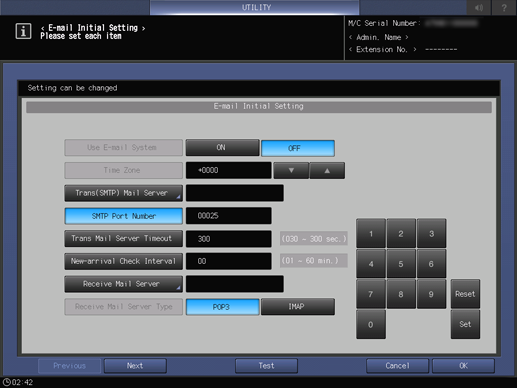Viewport: 517px width, 388px height.
Task: Select POP3 as receive mail server type
Action: 222,307
